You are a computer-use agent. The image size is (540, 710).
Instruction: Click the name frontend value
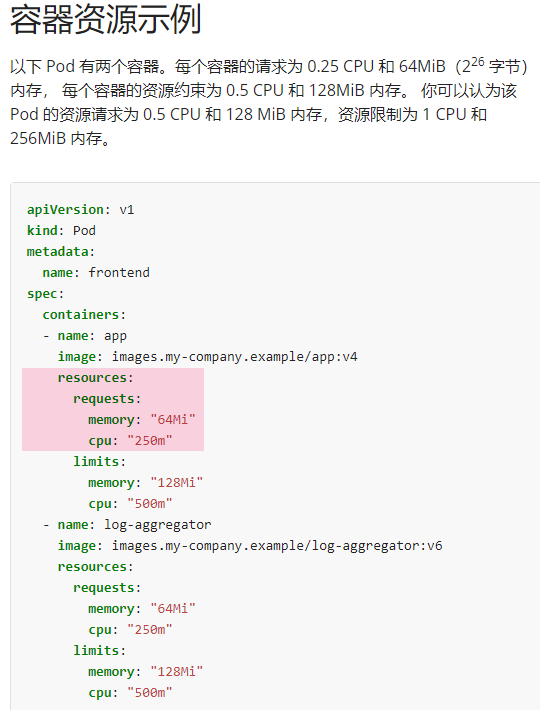119,273
